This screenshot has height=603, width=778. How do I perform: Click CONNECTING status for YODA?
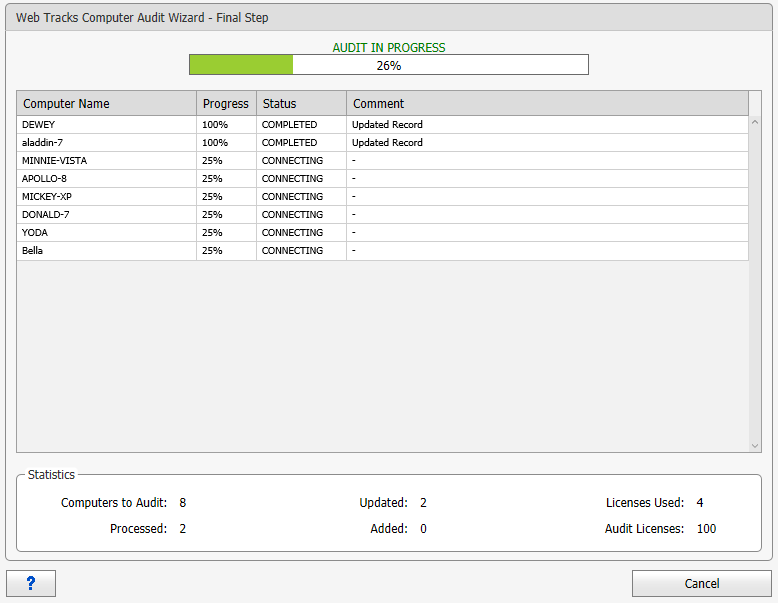(292, 232)
